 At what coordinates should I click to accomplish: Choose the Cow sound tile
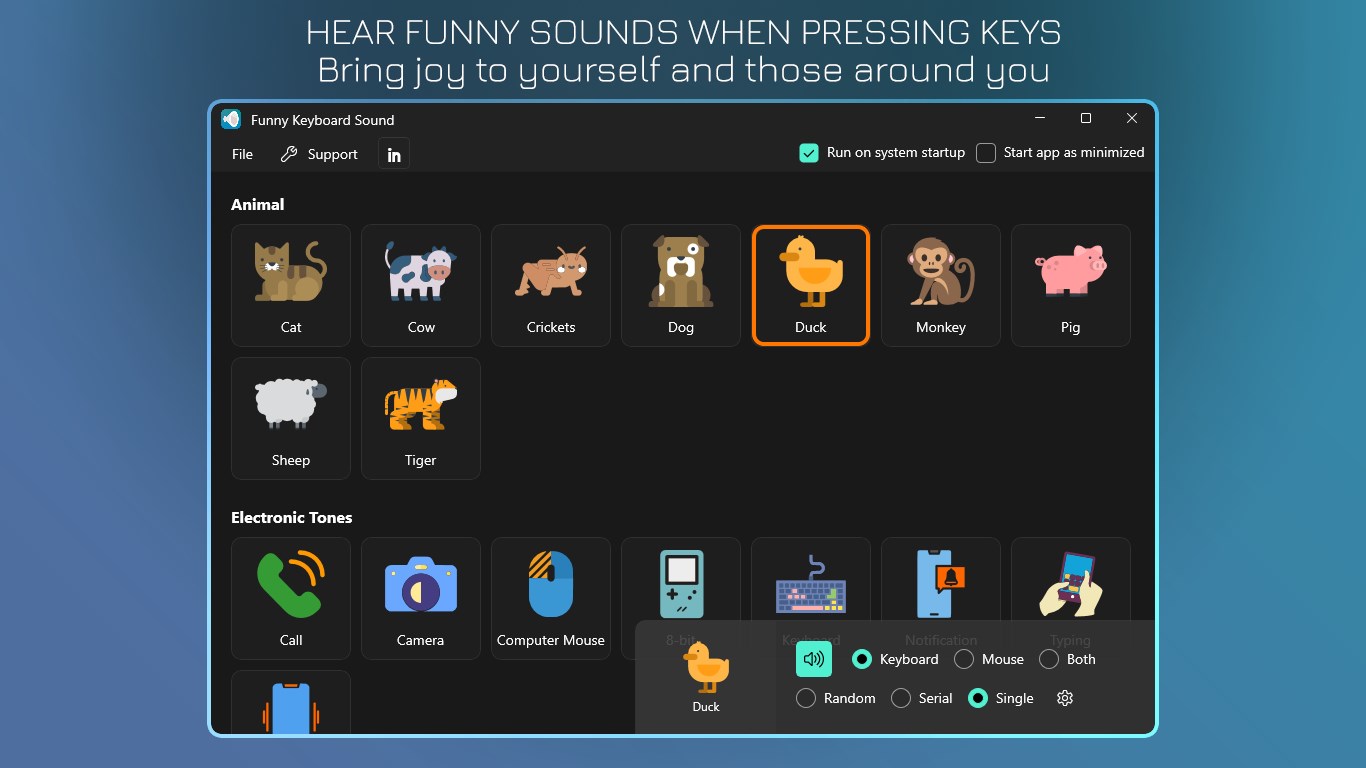[x=421, y=285]
